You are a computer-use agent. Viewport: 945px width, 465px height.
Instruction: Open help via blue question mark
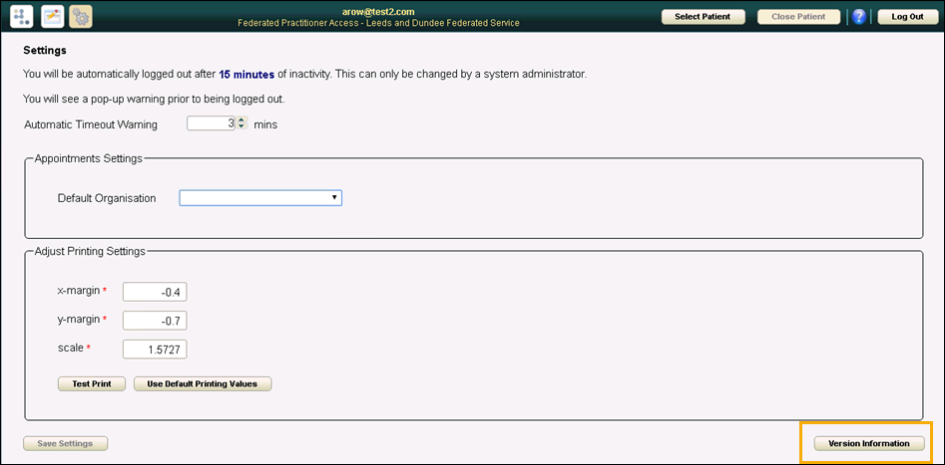tap(858, 17)
